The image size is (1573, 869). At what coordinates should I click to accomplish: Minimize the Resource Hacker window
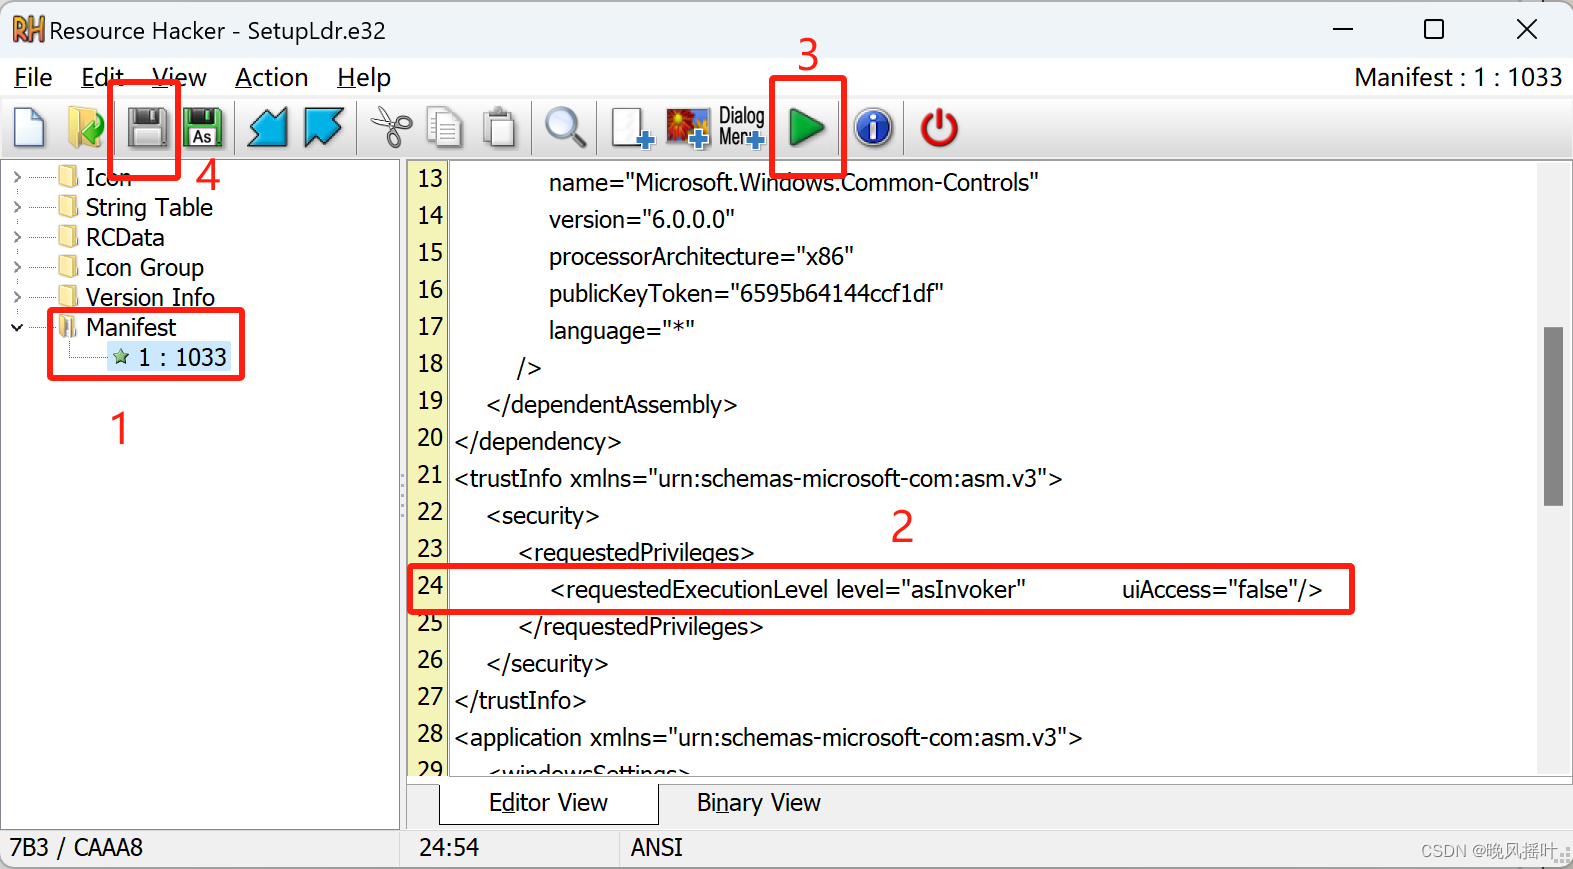pos(1343,30)
